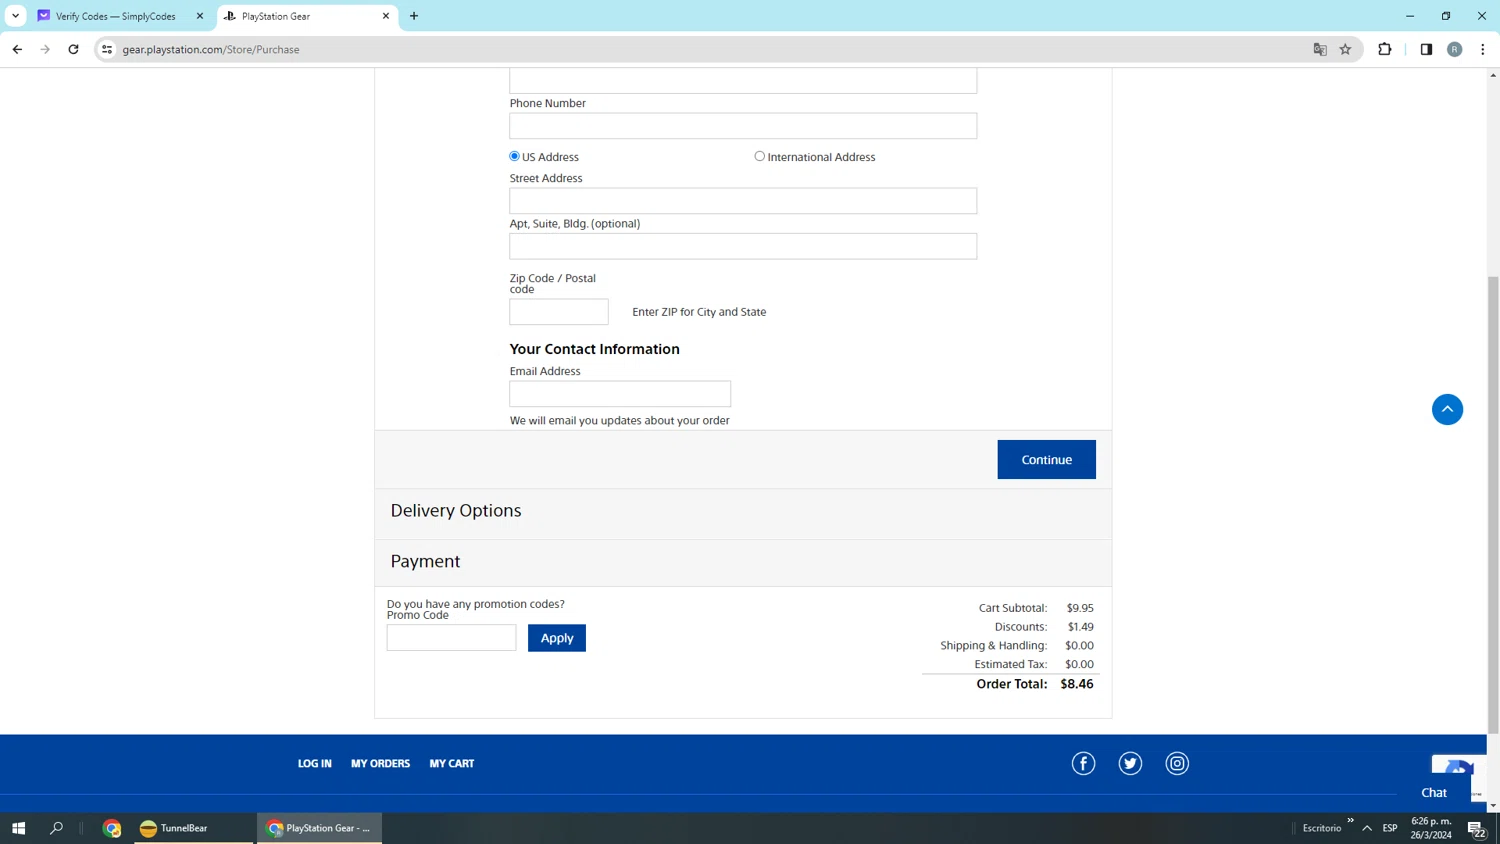Open the Facebook social icon in footer
This screenshot has height=844, width=1500.
coord(1083,763)
